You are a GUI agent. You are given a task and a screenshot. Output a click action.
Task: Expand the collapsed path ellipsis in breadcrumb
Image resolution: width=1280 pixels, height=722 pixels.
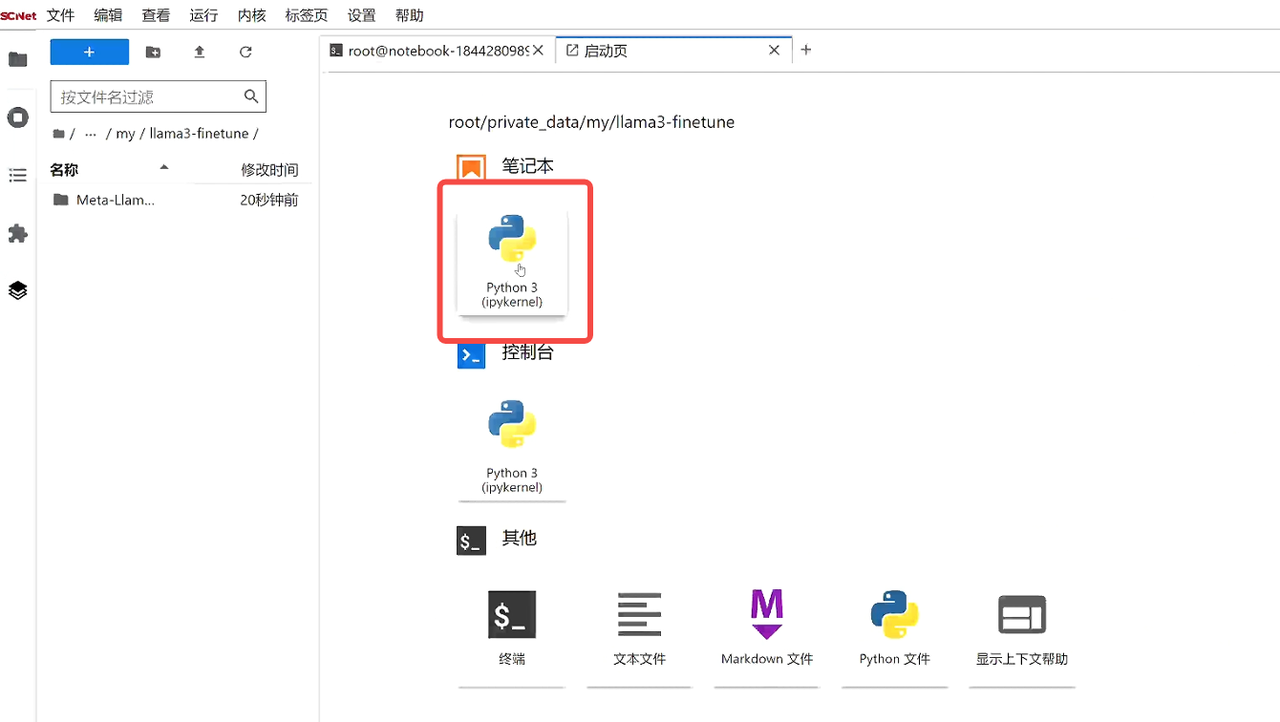[91, 134]
